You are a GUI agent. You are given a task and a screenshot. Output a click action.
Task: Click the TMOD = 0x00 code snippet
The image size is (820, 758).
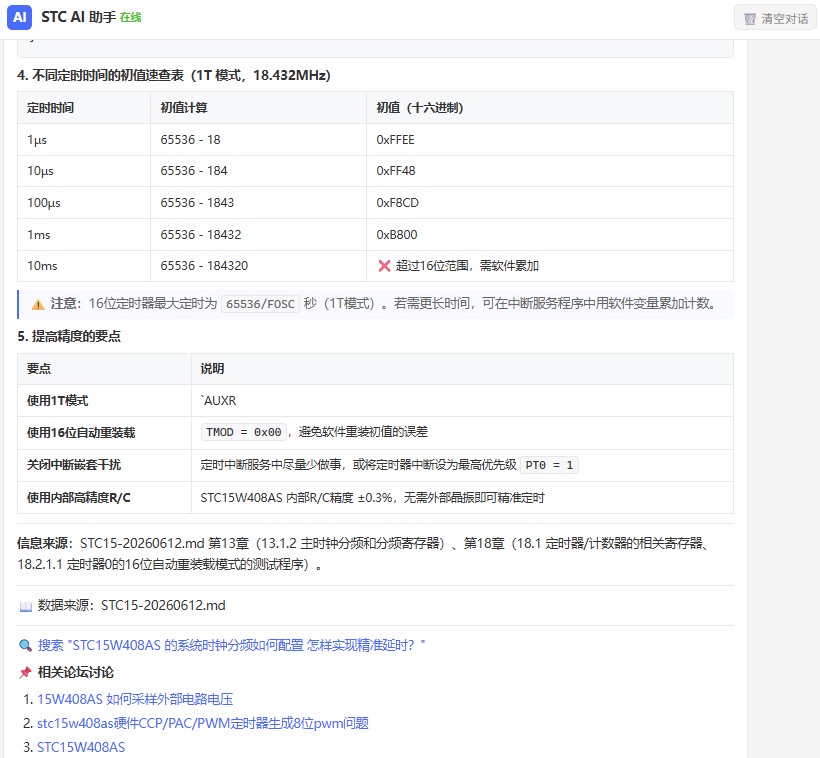(244, 432)
